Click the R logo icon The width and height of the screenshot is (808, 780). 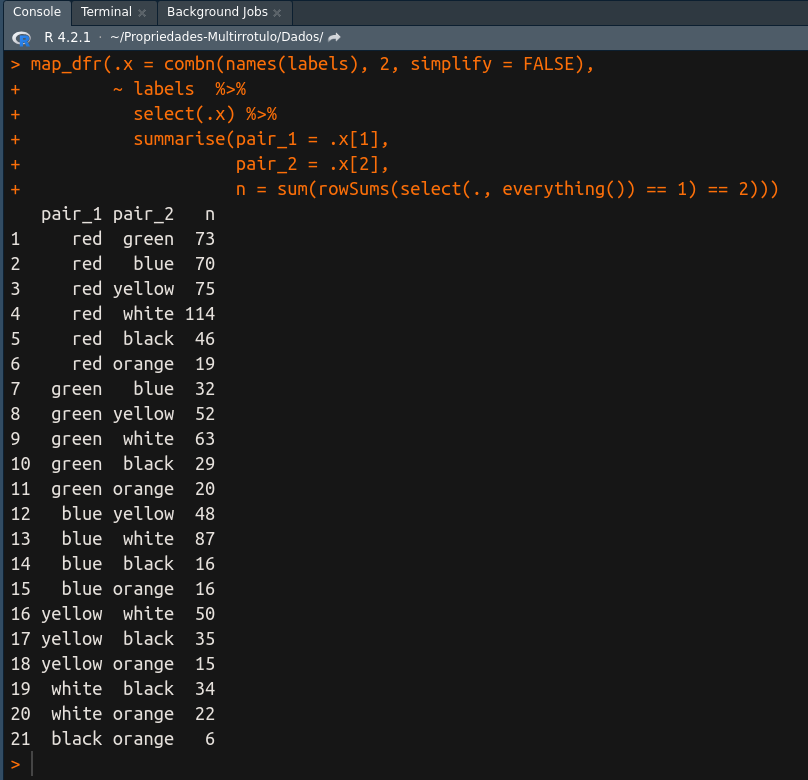(x=22, y=38)
